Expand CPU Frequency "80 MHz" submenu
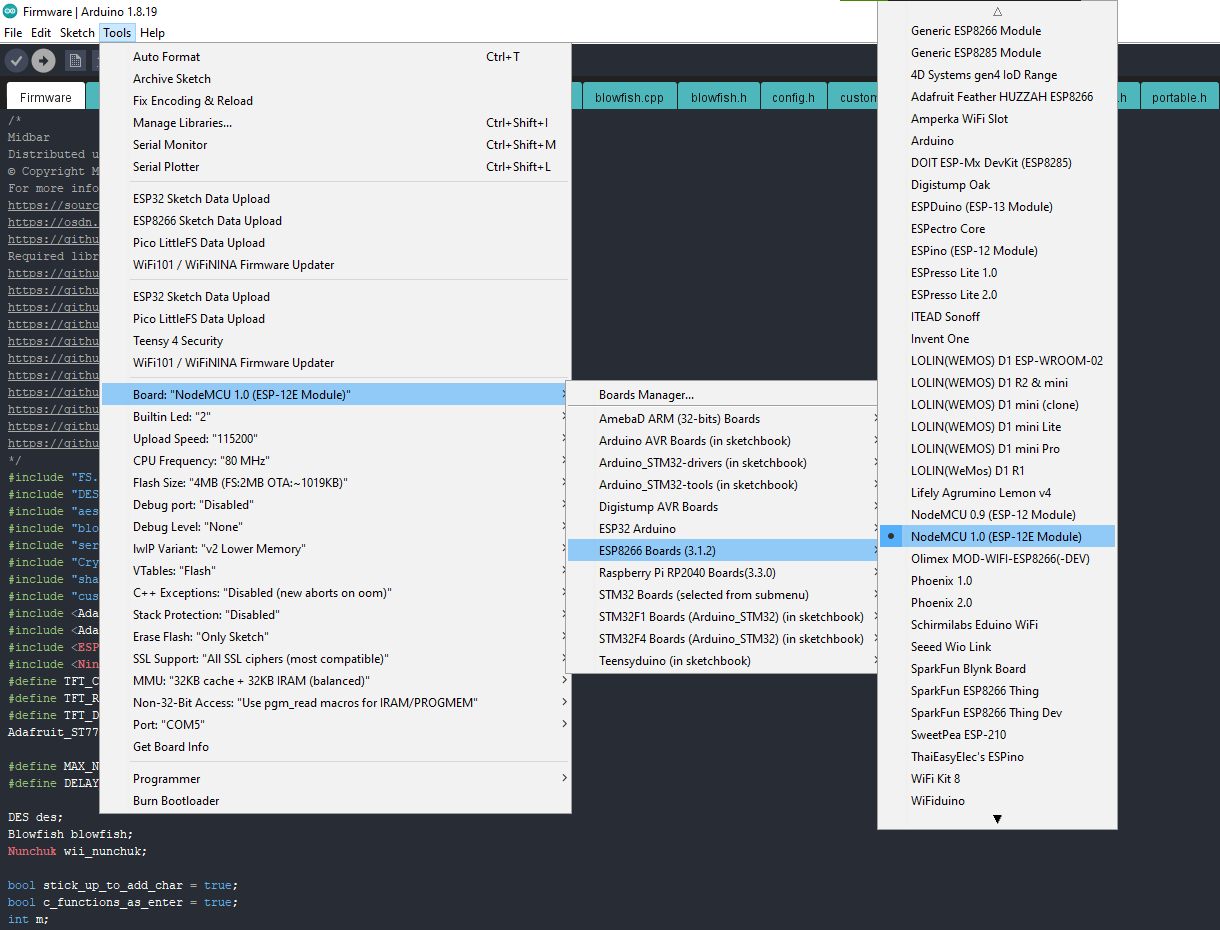Screen dimensions: 1220x930 click(x=336, y=461)
